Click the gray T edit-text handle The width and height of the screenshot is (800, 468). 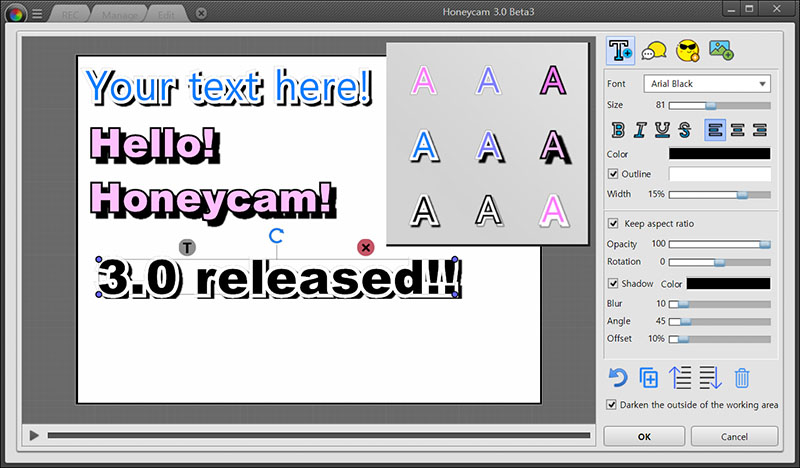click(x=187, y=248)
